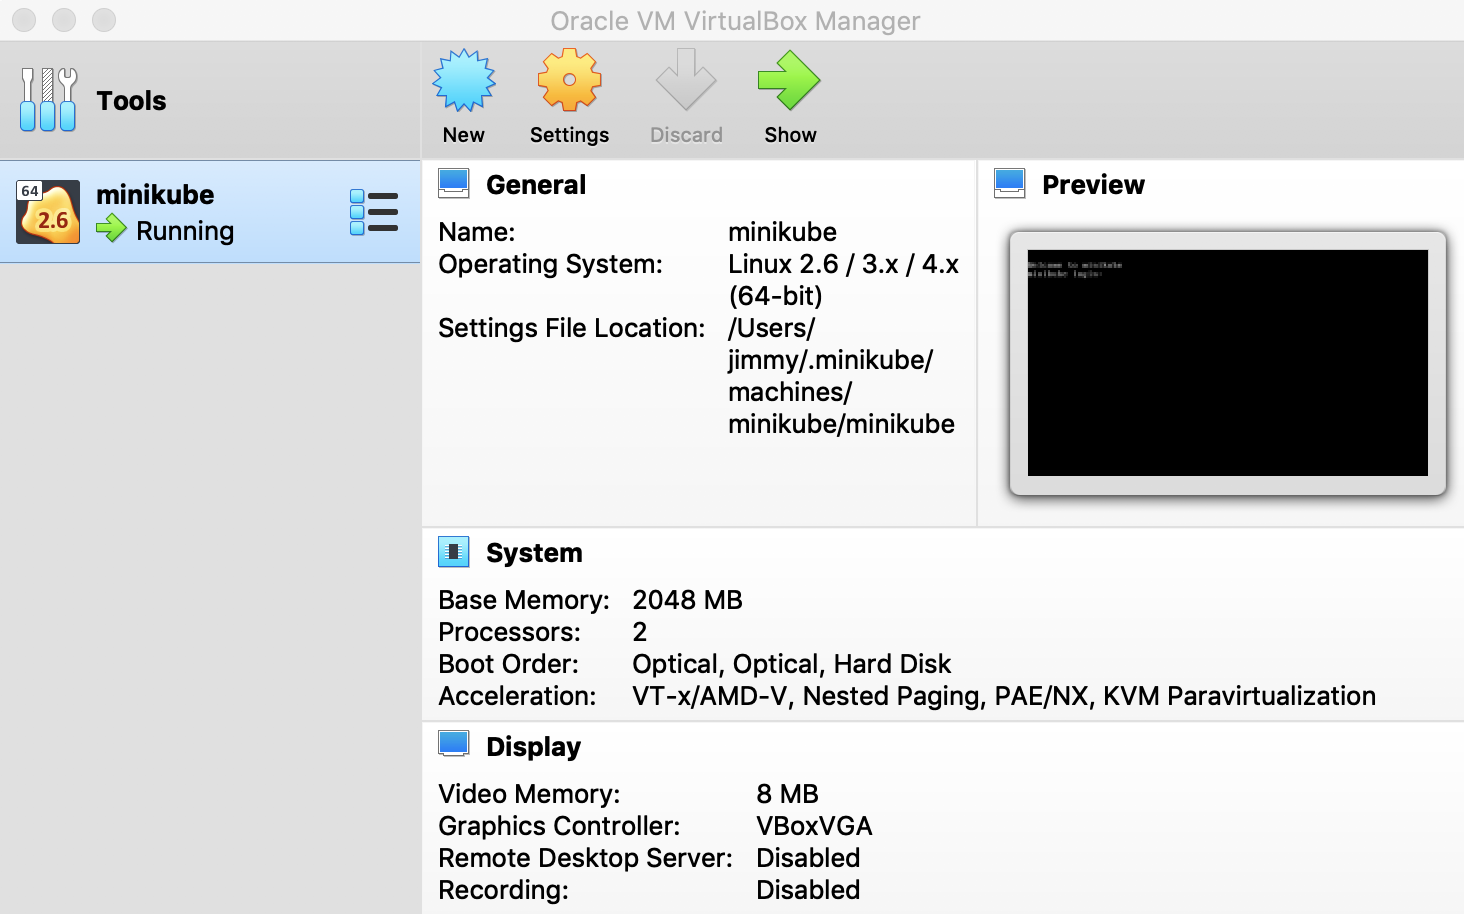Click the Recording Disabled value

click(x=808, y=890)
